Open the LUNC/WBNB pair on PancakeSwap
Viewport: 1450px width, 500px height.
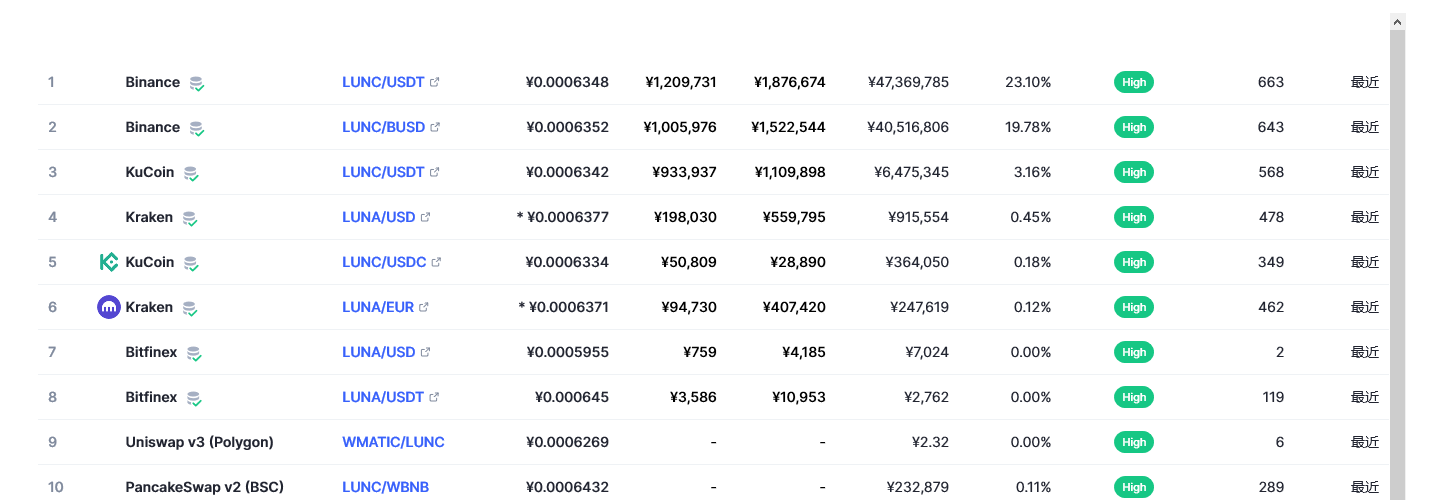[385, 487]
